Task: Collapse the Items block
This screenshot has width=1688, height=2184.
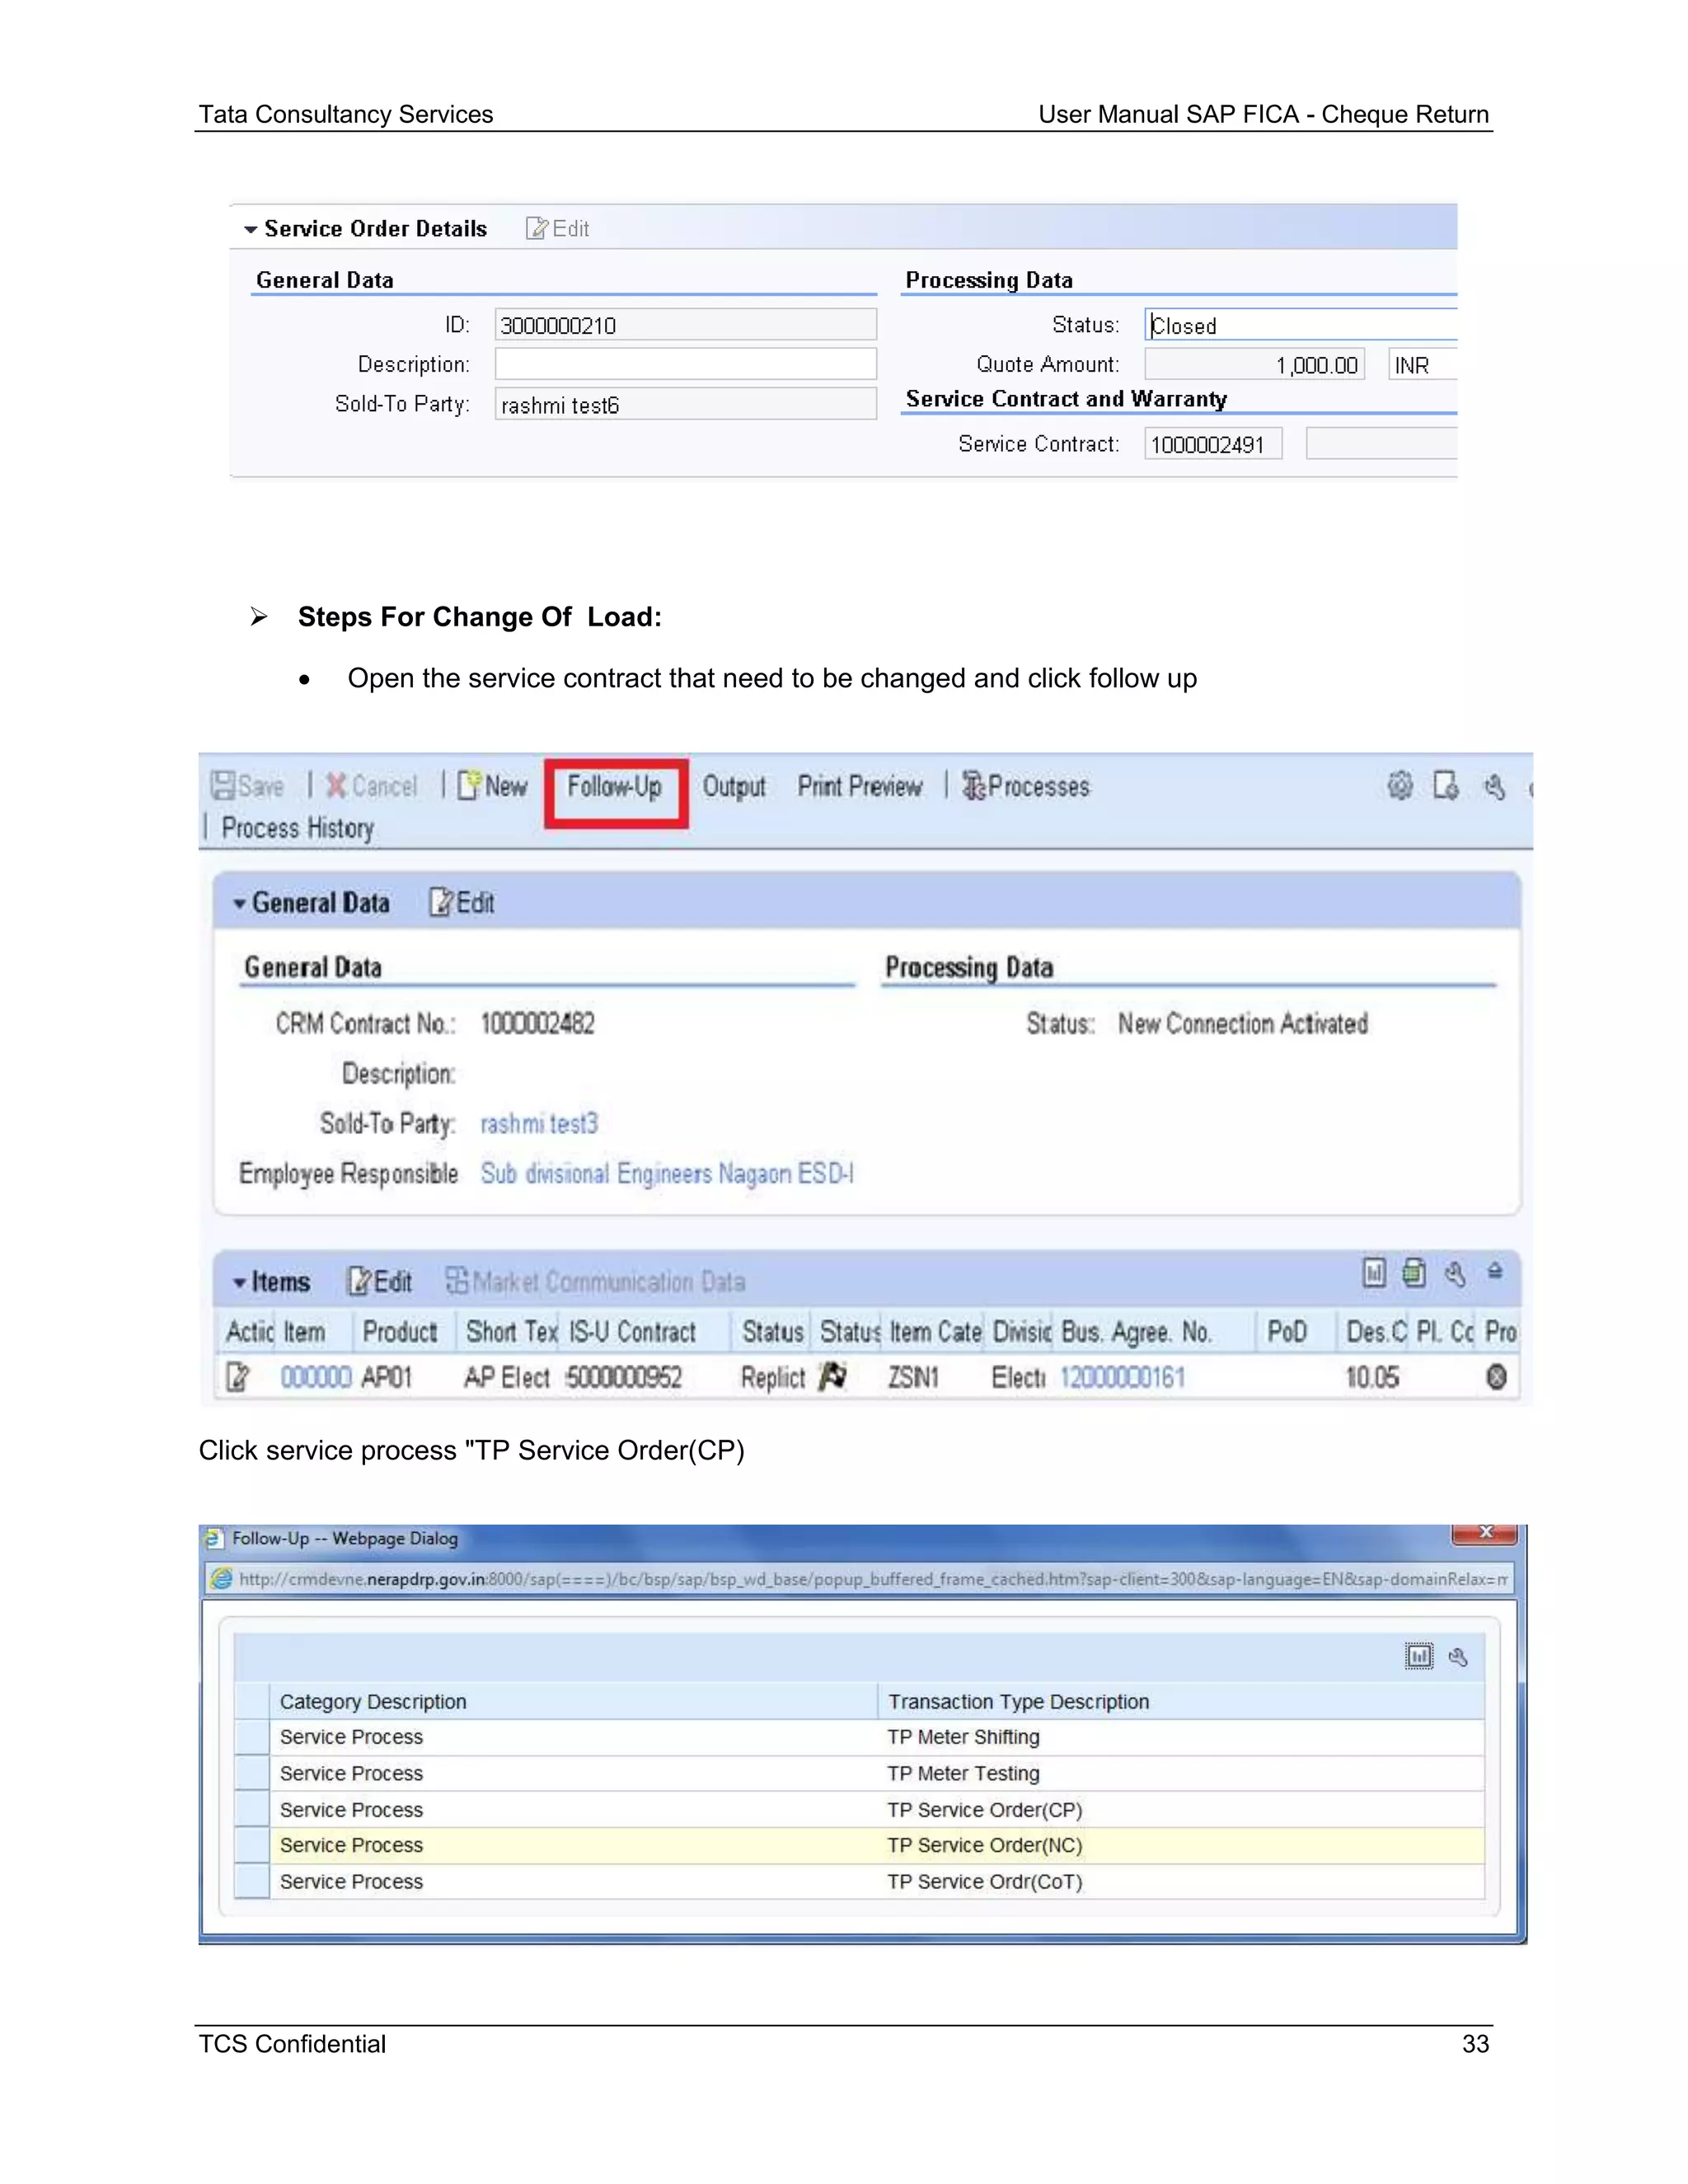Action: click(239, 1283)
